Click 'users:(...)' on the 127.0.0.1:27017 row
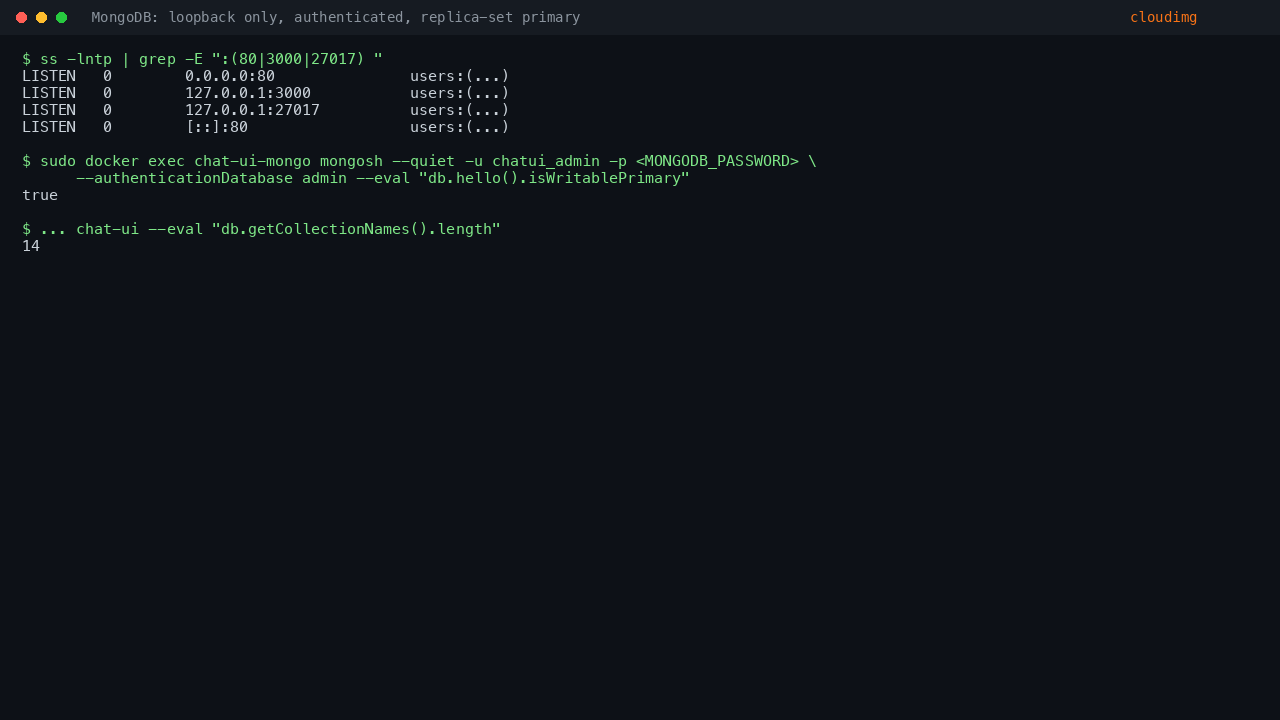The height and width of the screenshot is (720, 1280). click(x=460, y=110)
